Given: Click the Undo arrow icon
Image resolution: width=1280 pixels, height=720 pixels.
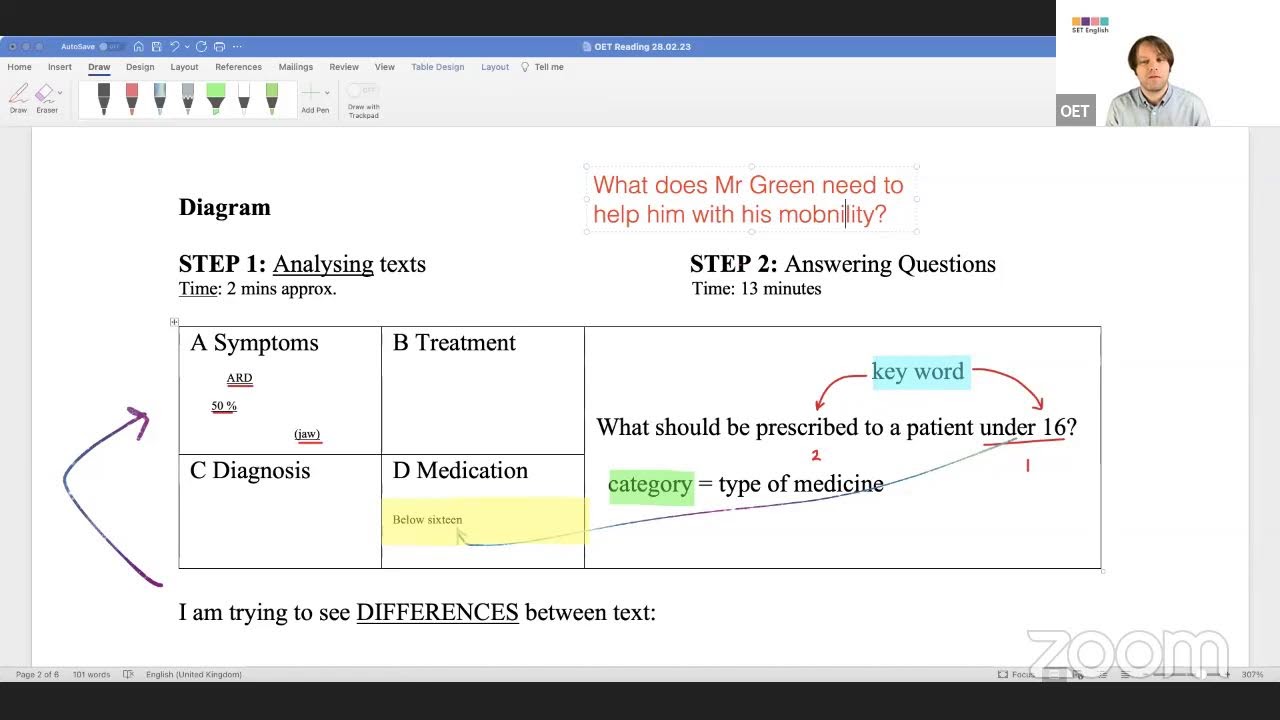Looking at the screenshot, I should pyautogui.click(x=174, y=47).
